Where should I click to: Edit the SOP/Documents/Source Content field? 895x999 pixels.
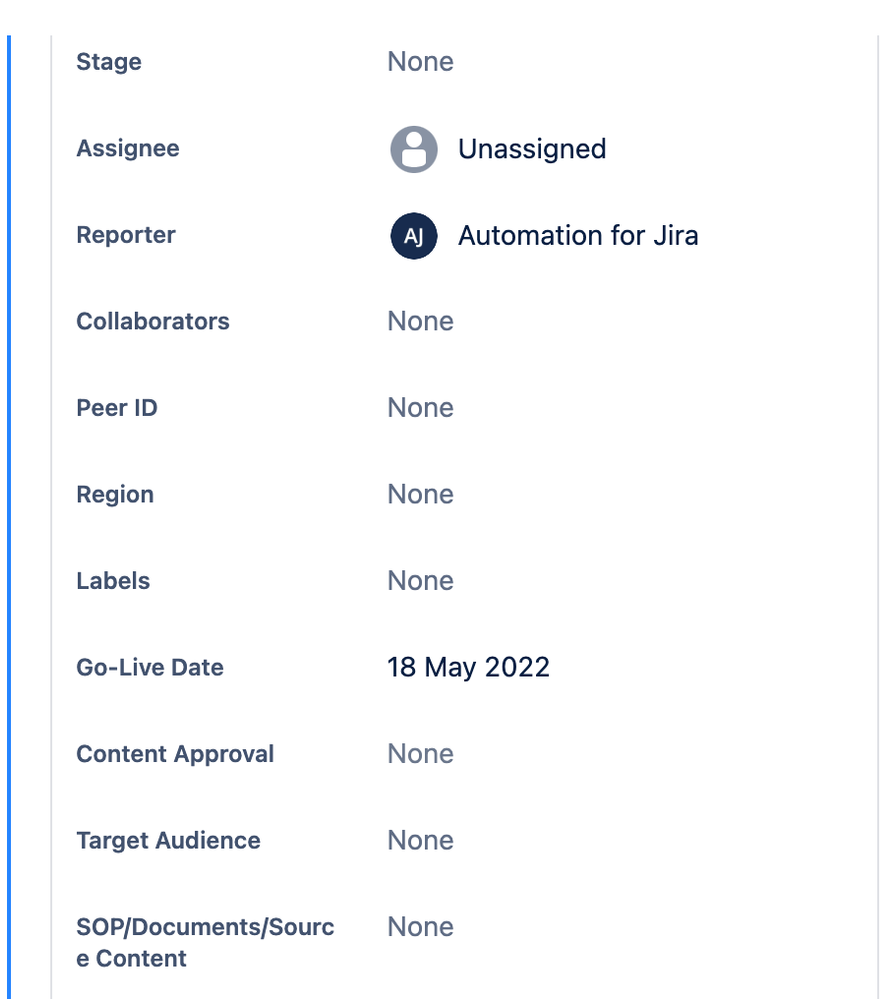pyautogui.click(x=420, y=926)
